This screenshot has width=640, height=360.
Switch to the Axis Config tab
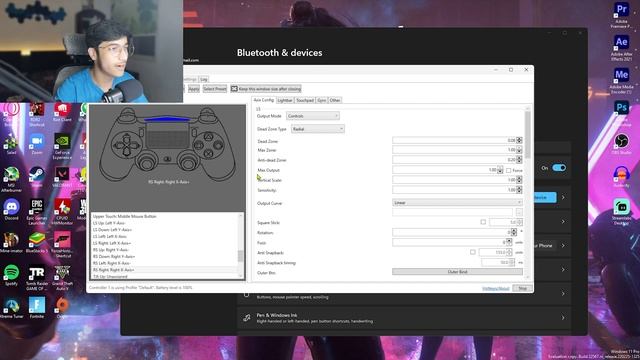tap(264, 100)
